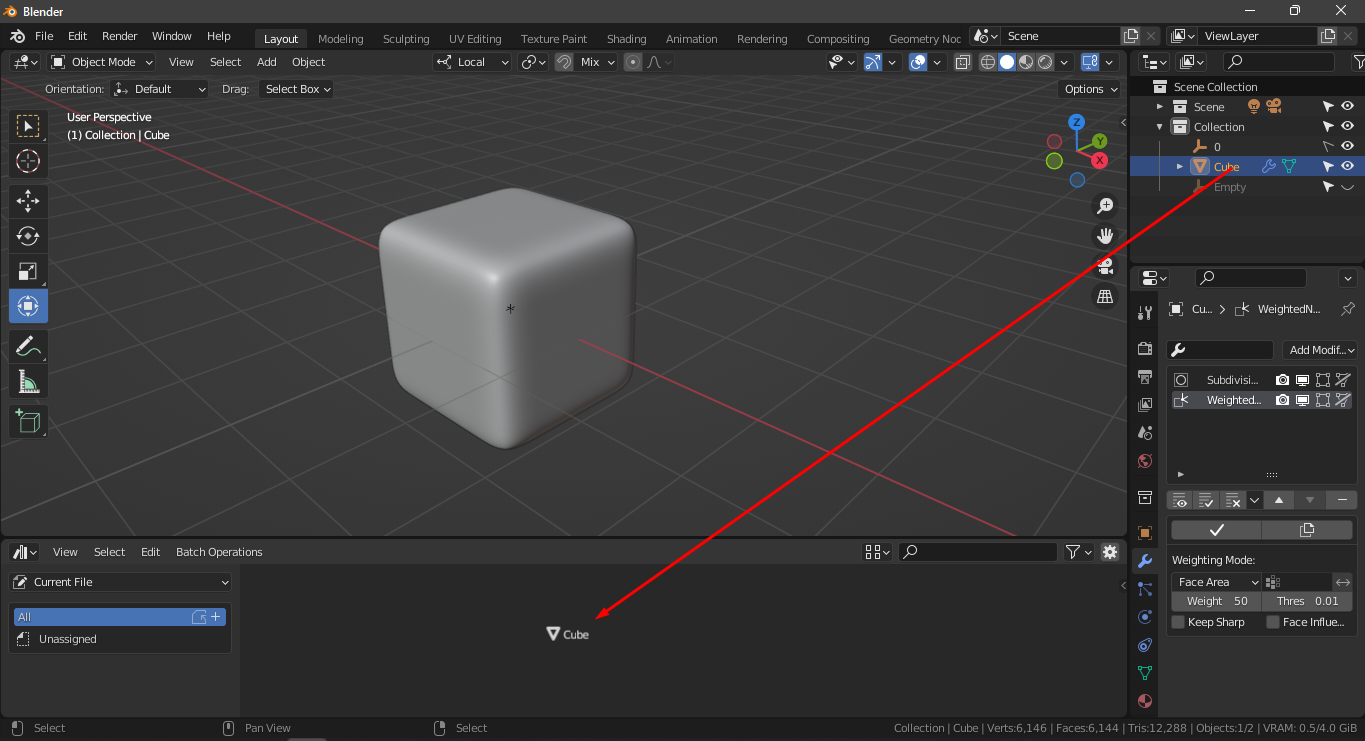Apply the modifier with checkmark button
Screen dimensions: 1365x741
[x=1216, y=530]
